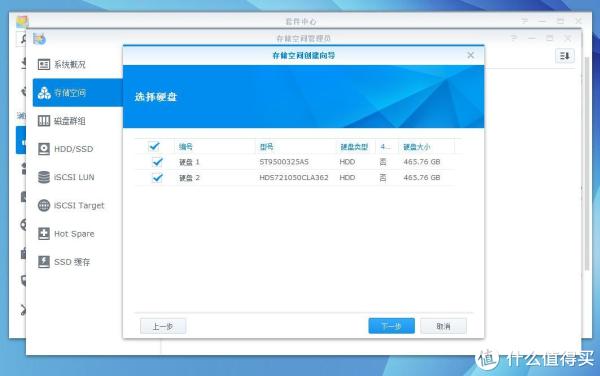
Task: Click the sort toggle icon in Storage Manager toolbar
Action: click(565, 56)
